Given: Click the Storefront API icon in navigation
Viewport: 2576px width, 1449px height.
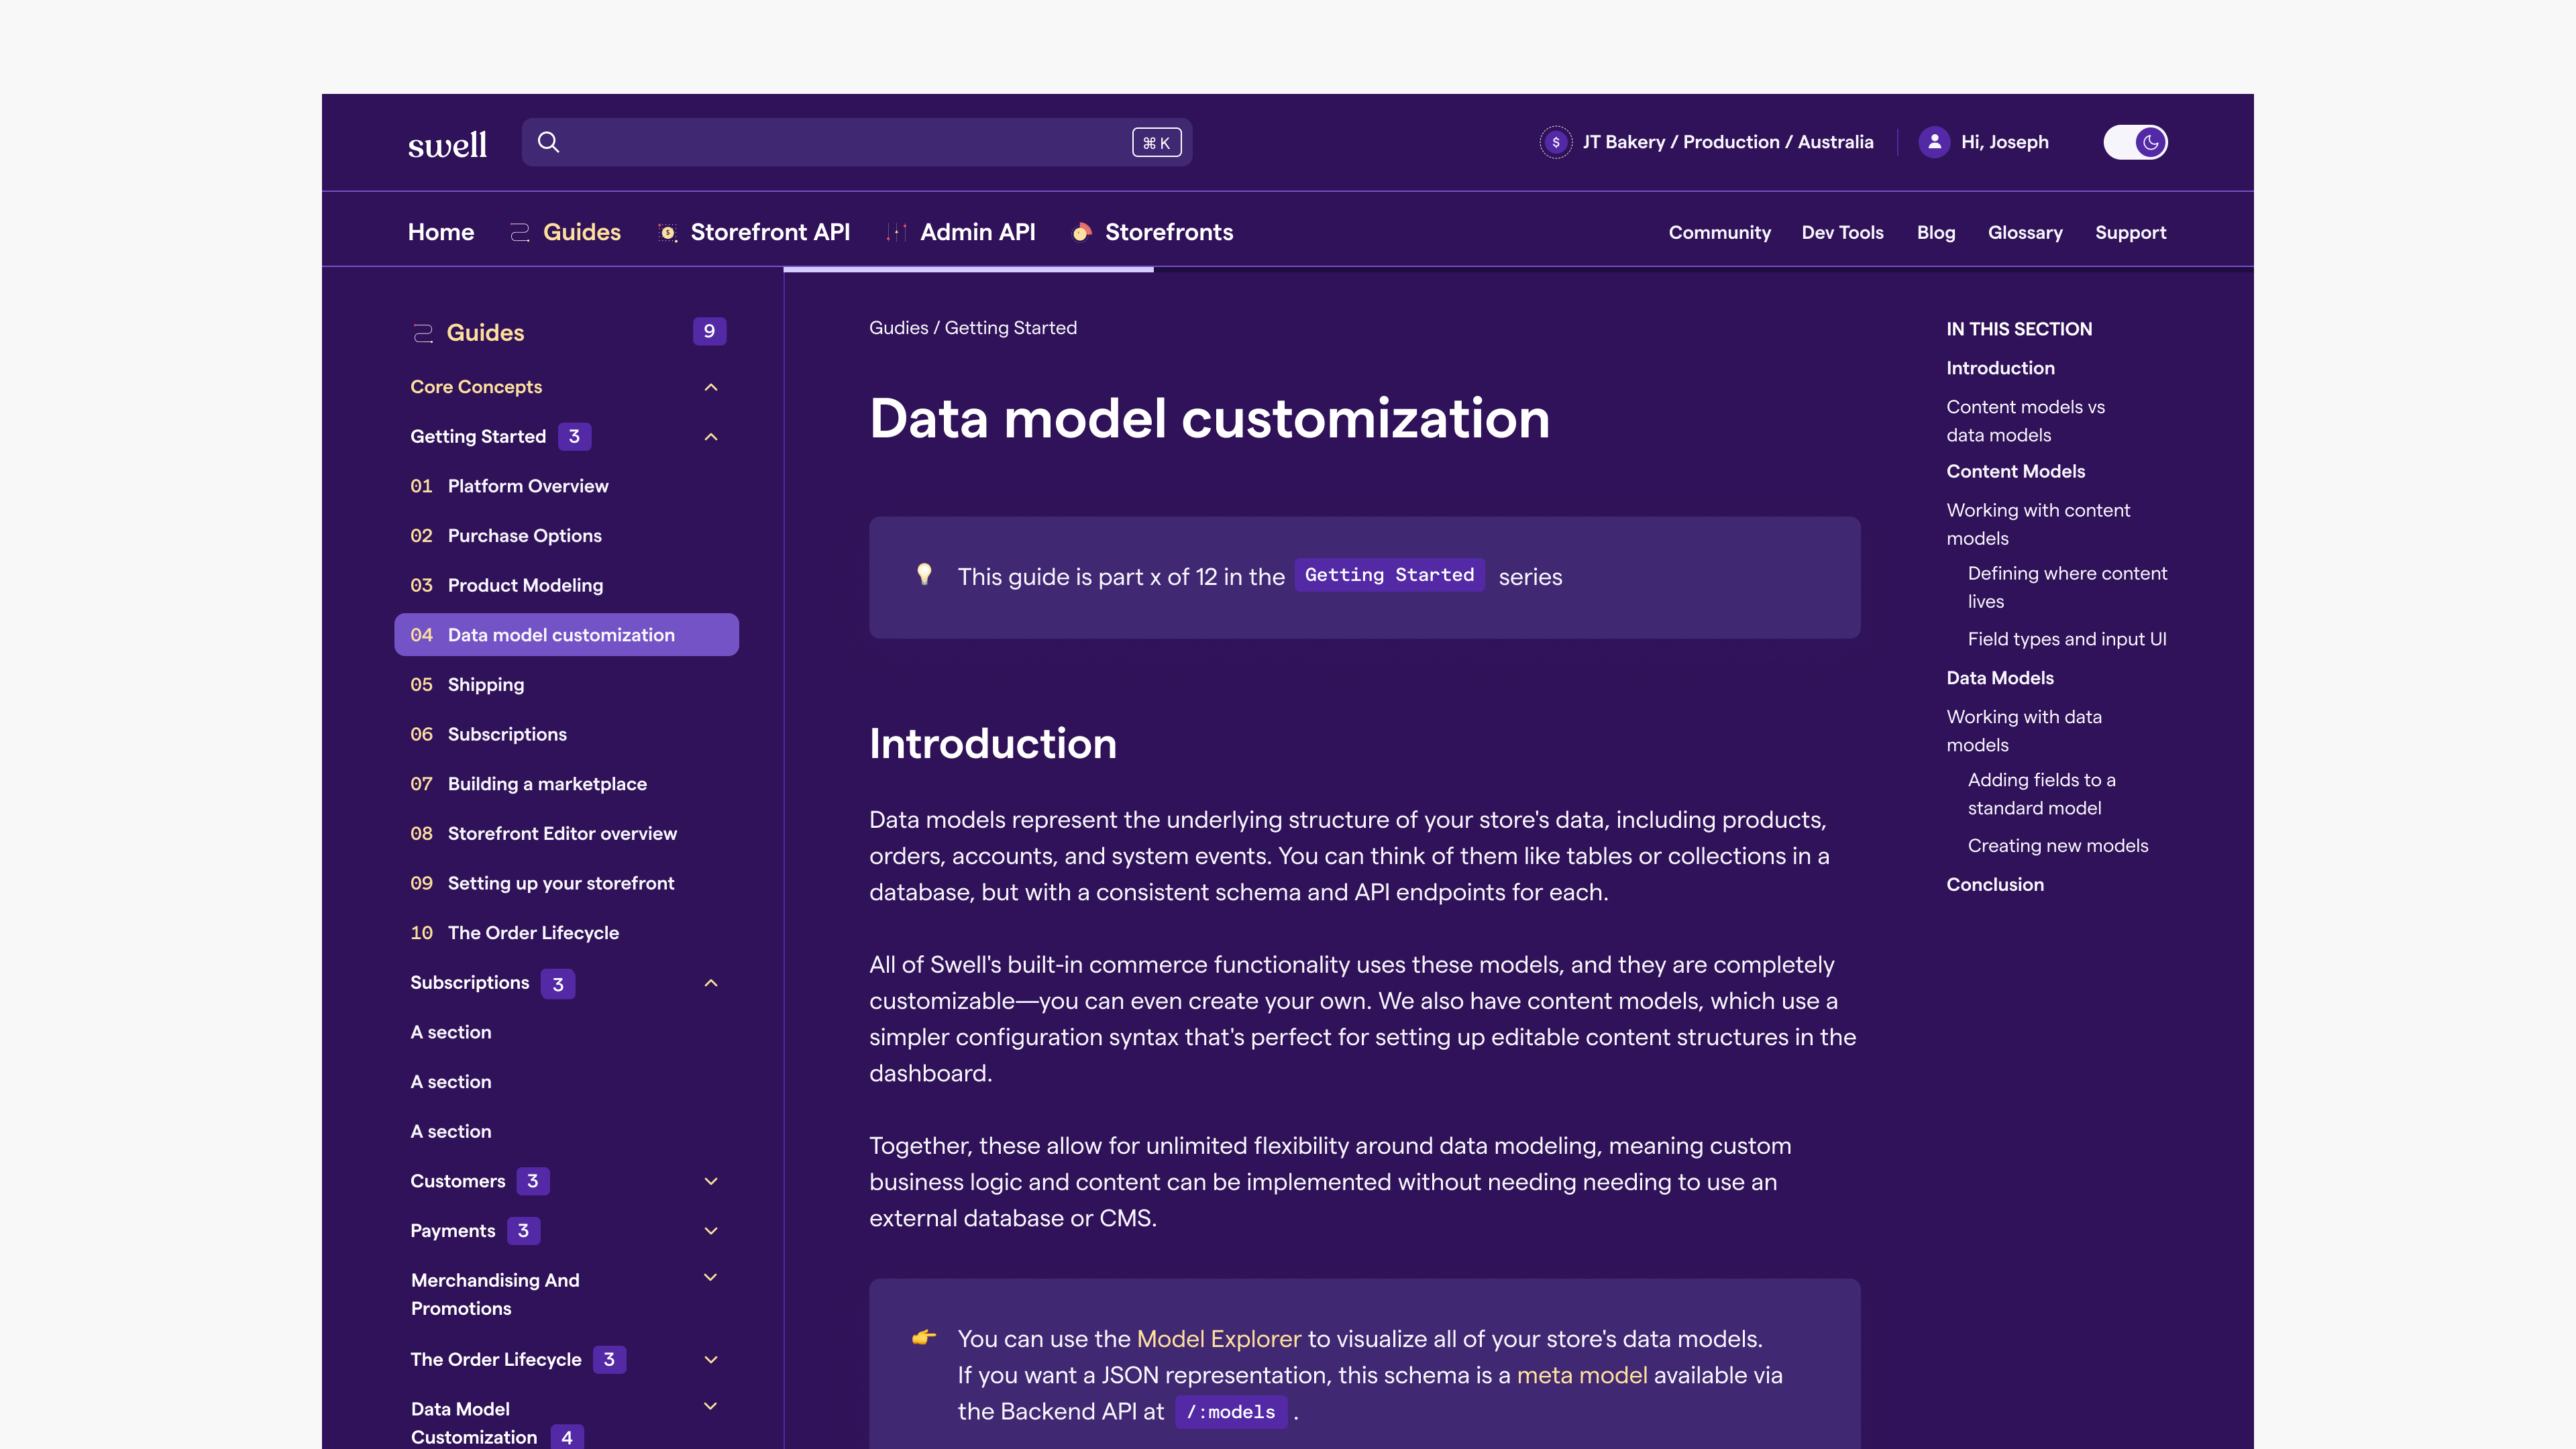Looking at the screenshot, I should tap(667, 232).
